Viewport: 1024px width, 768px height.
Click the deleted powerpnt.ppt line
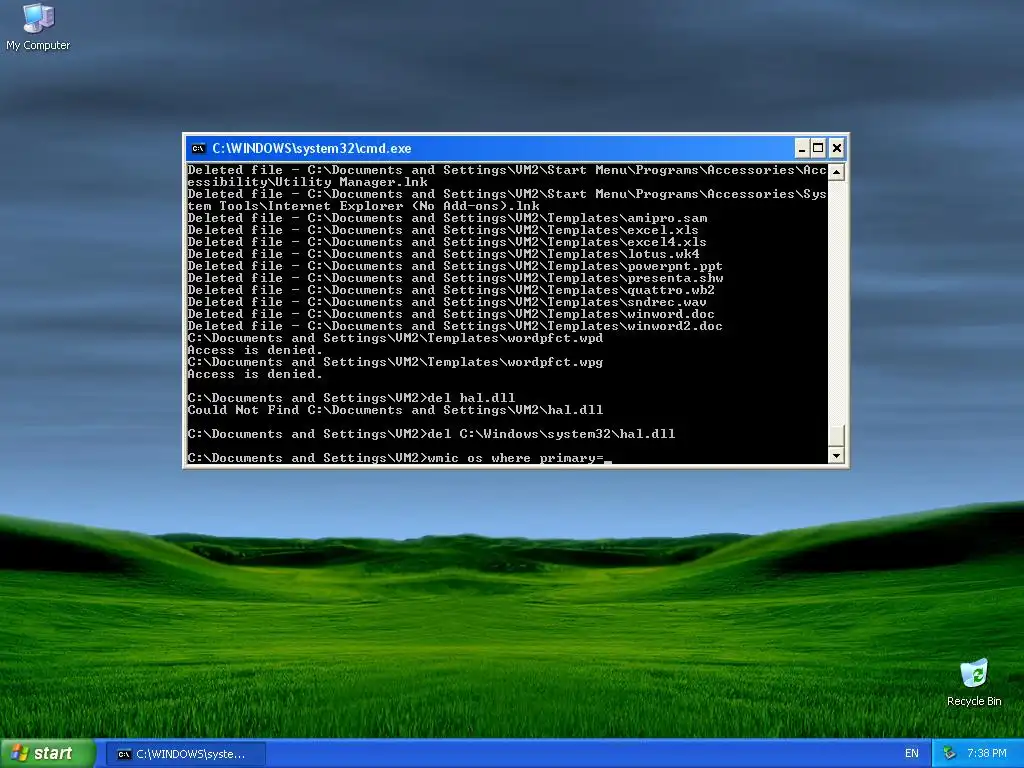(x=455, y=266)
